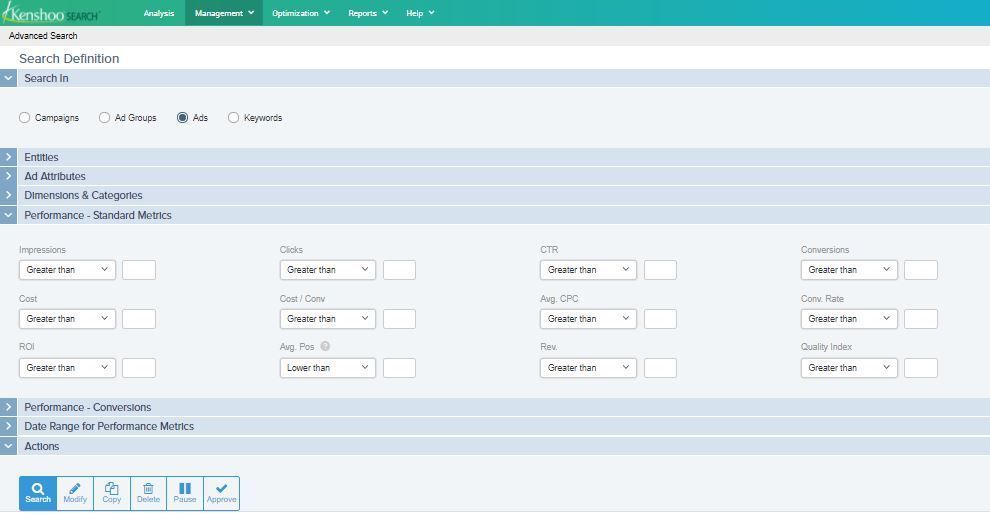Click the Quality Index value field

tap(921, 368)
